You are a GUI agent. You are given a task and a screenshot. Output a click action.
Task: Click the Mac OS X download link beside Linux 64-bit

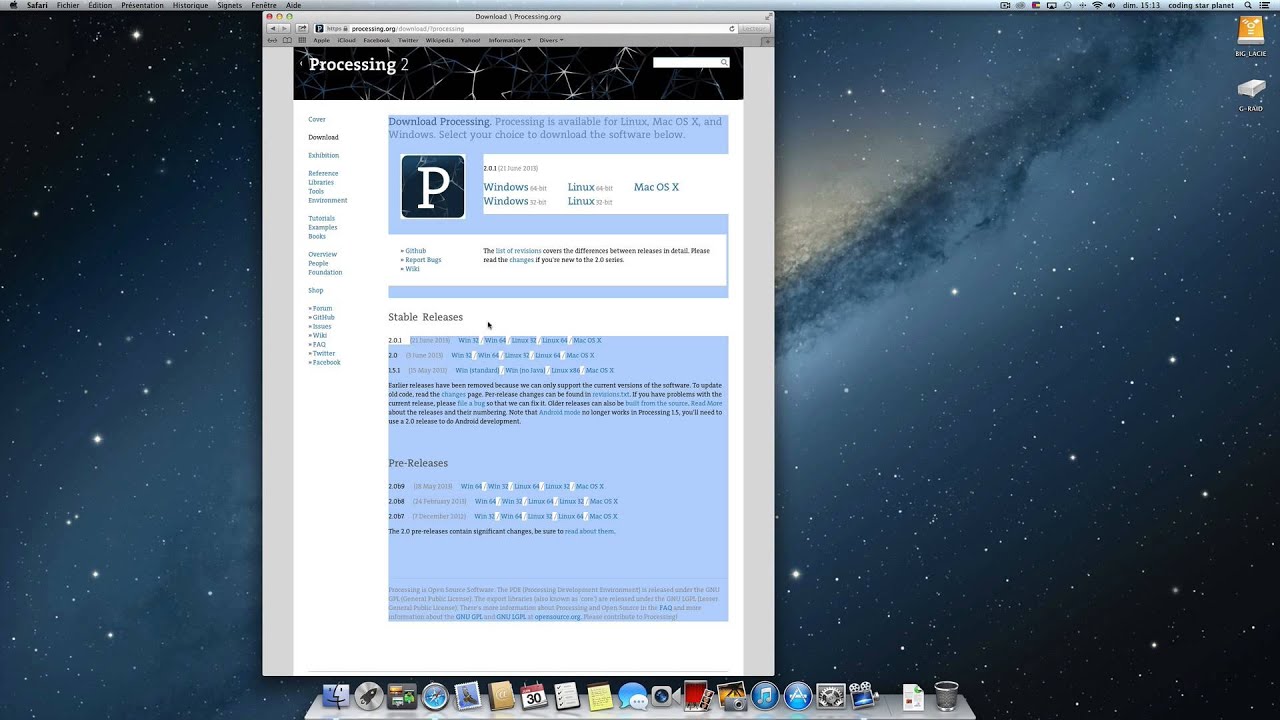click(x=656, y=187)
